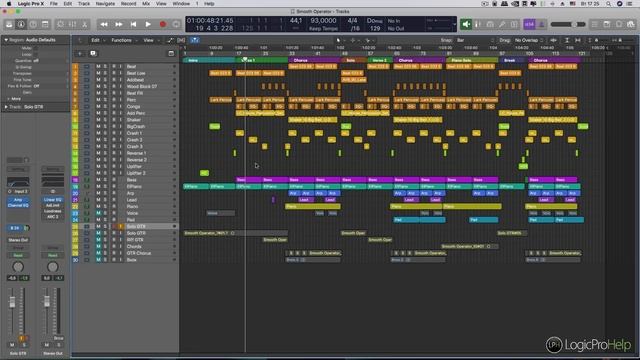Open the Functions menu in Tracks area

(123, 40)
